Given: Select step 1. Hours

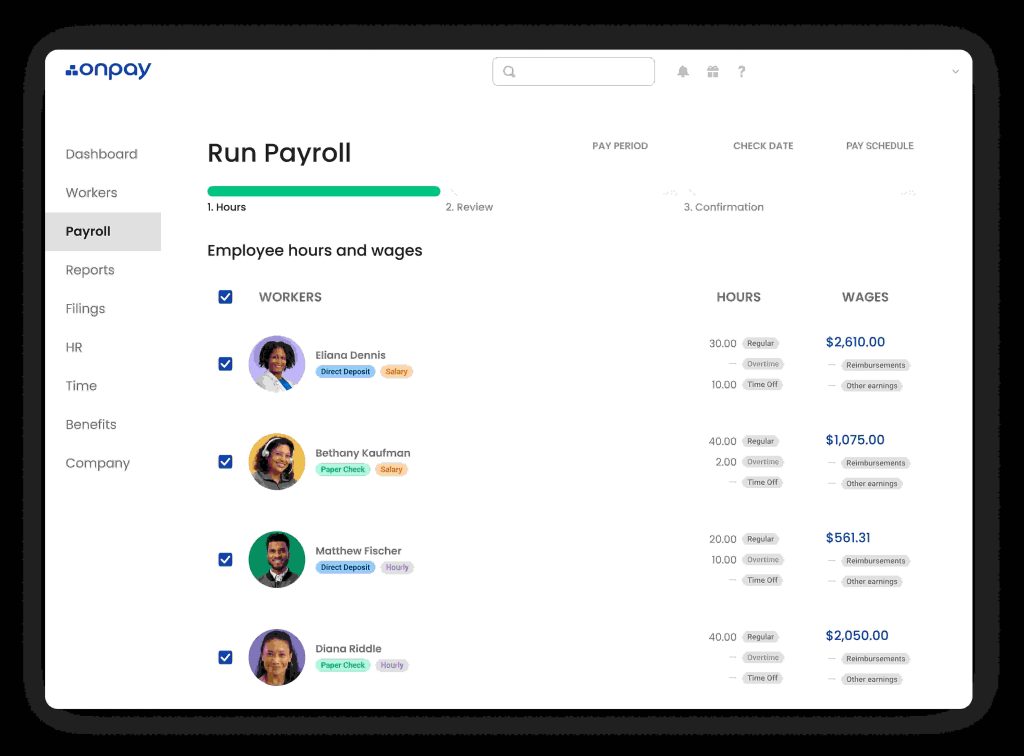Looking at the screenshot, I should click(x=227, y=207).
